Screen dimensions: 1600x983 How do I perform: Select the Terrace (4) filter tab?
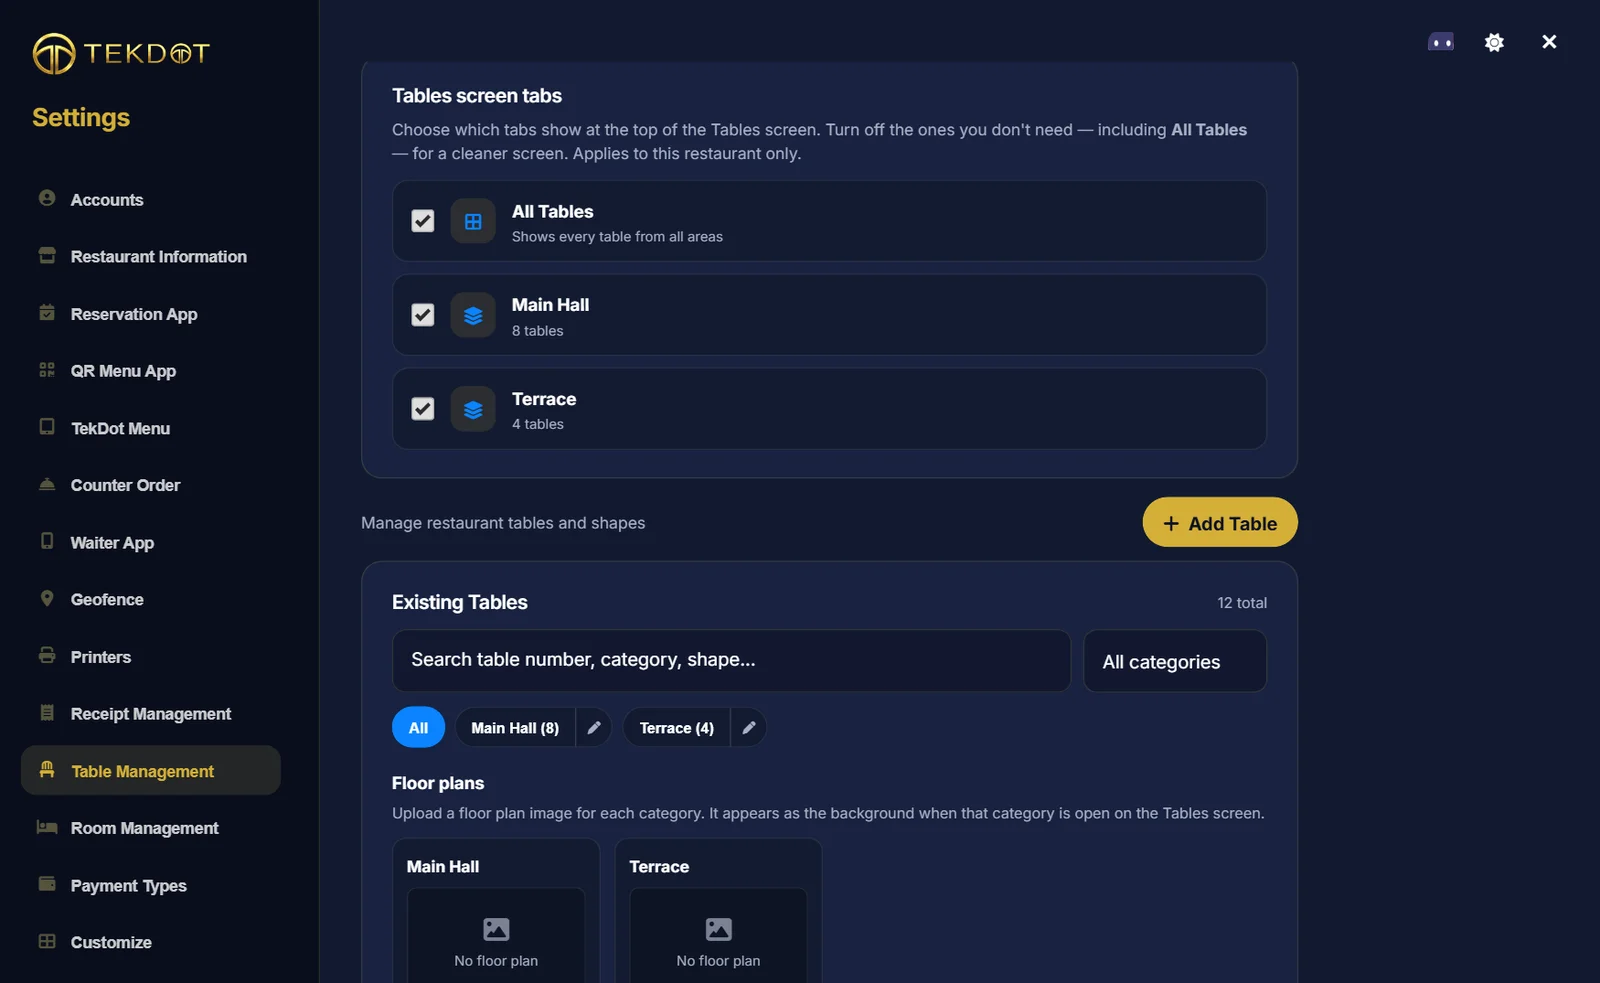(677, 728)
